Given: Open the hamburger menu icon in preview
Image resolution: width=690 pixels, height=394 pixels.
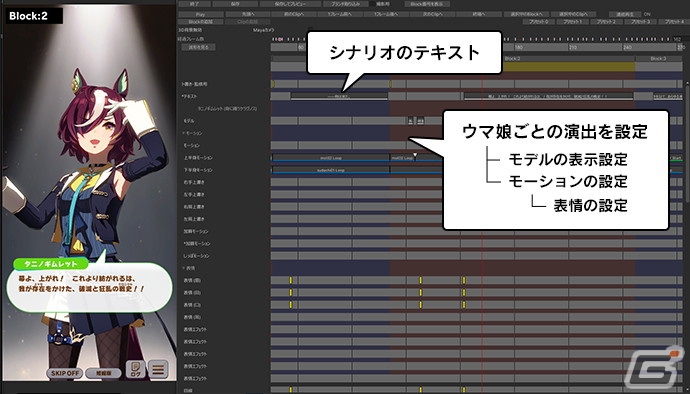Looking at the screenshot, I should (158, 369).
